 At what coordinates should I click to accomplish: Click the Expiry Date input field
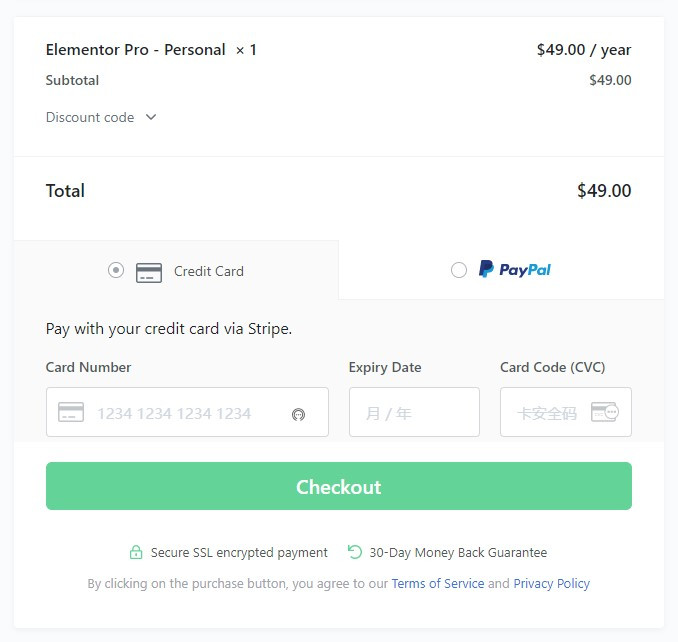point(414,413)
